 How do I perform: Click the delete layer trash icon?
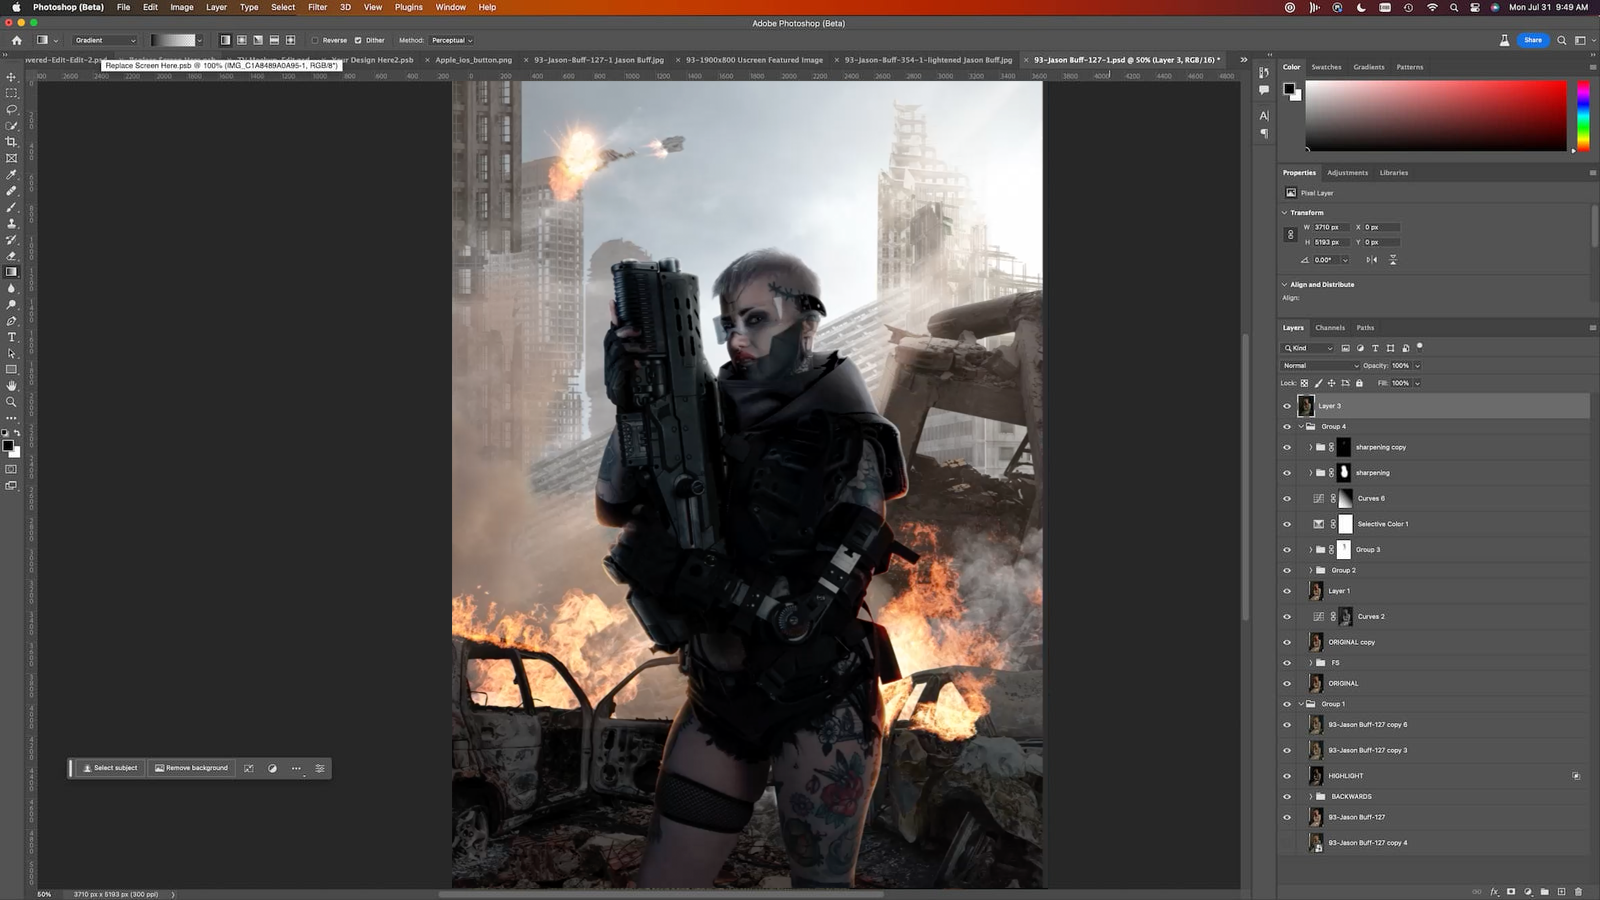1579,891
